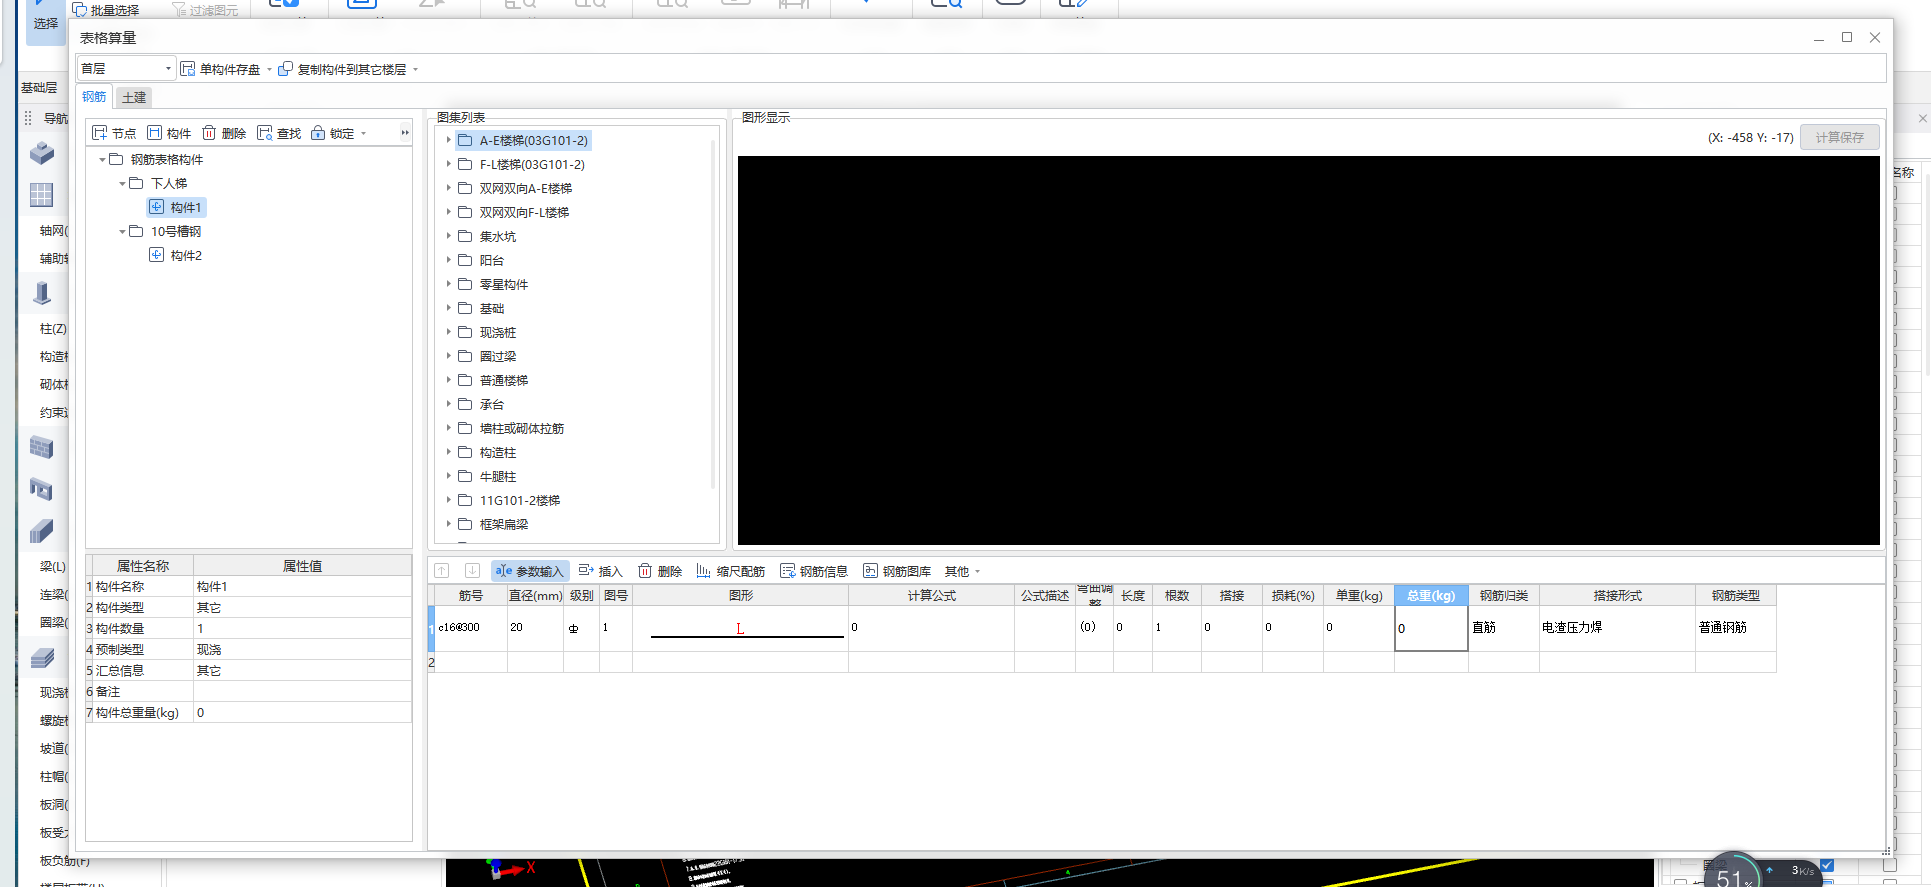Open the 其他 dropdown menu
The image size is (1931, 887).
(x=962, y=571)
